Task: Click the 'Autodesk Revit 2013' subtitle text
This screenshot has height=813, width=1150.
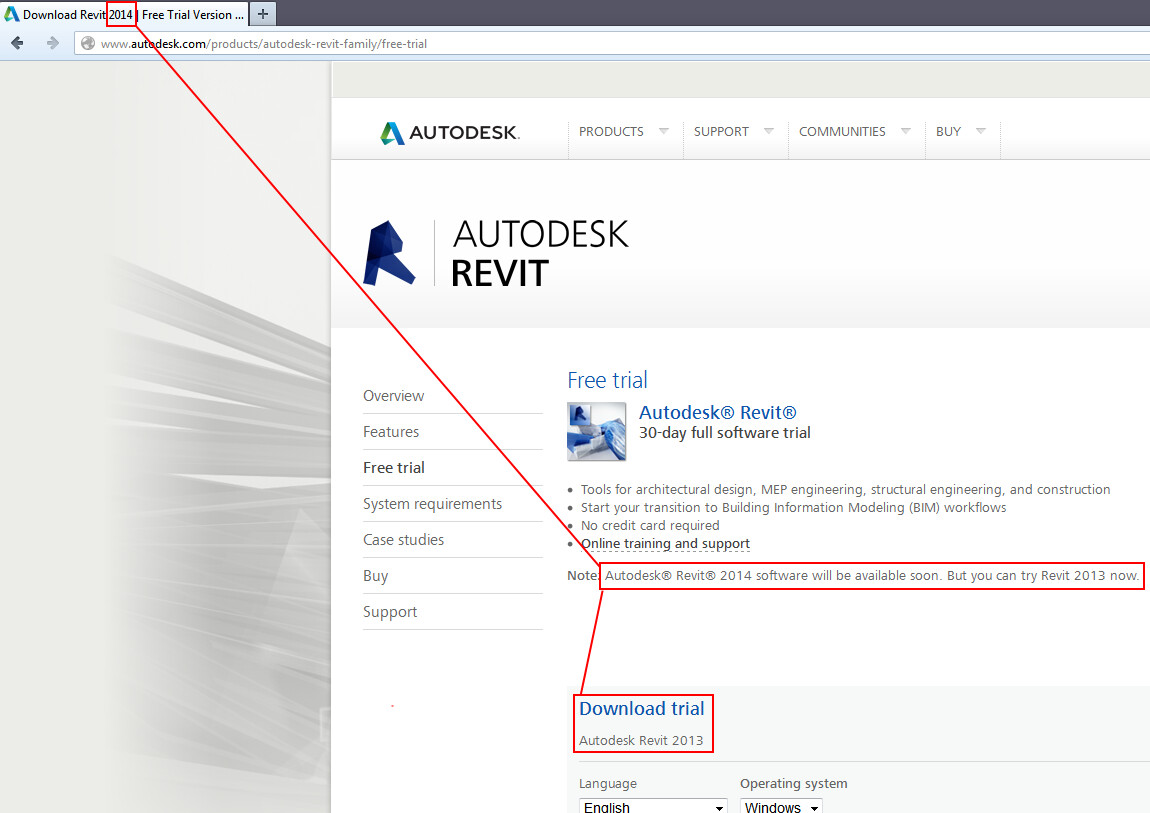Action: (641, 740)
